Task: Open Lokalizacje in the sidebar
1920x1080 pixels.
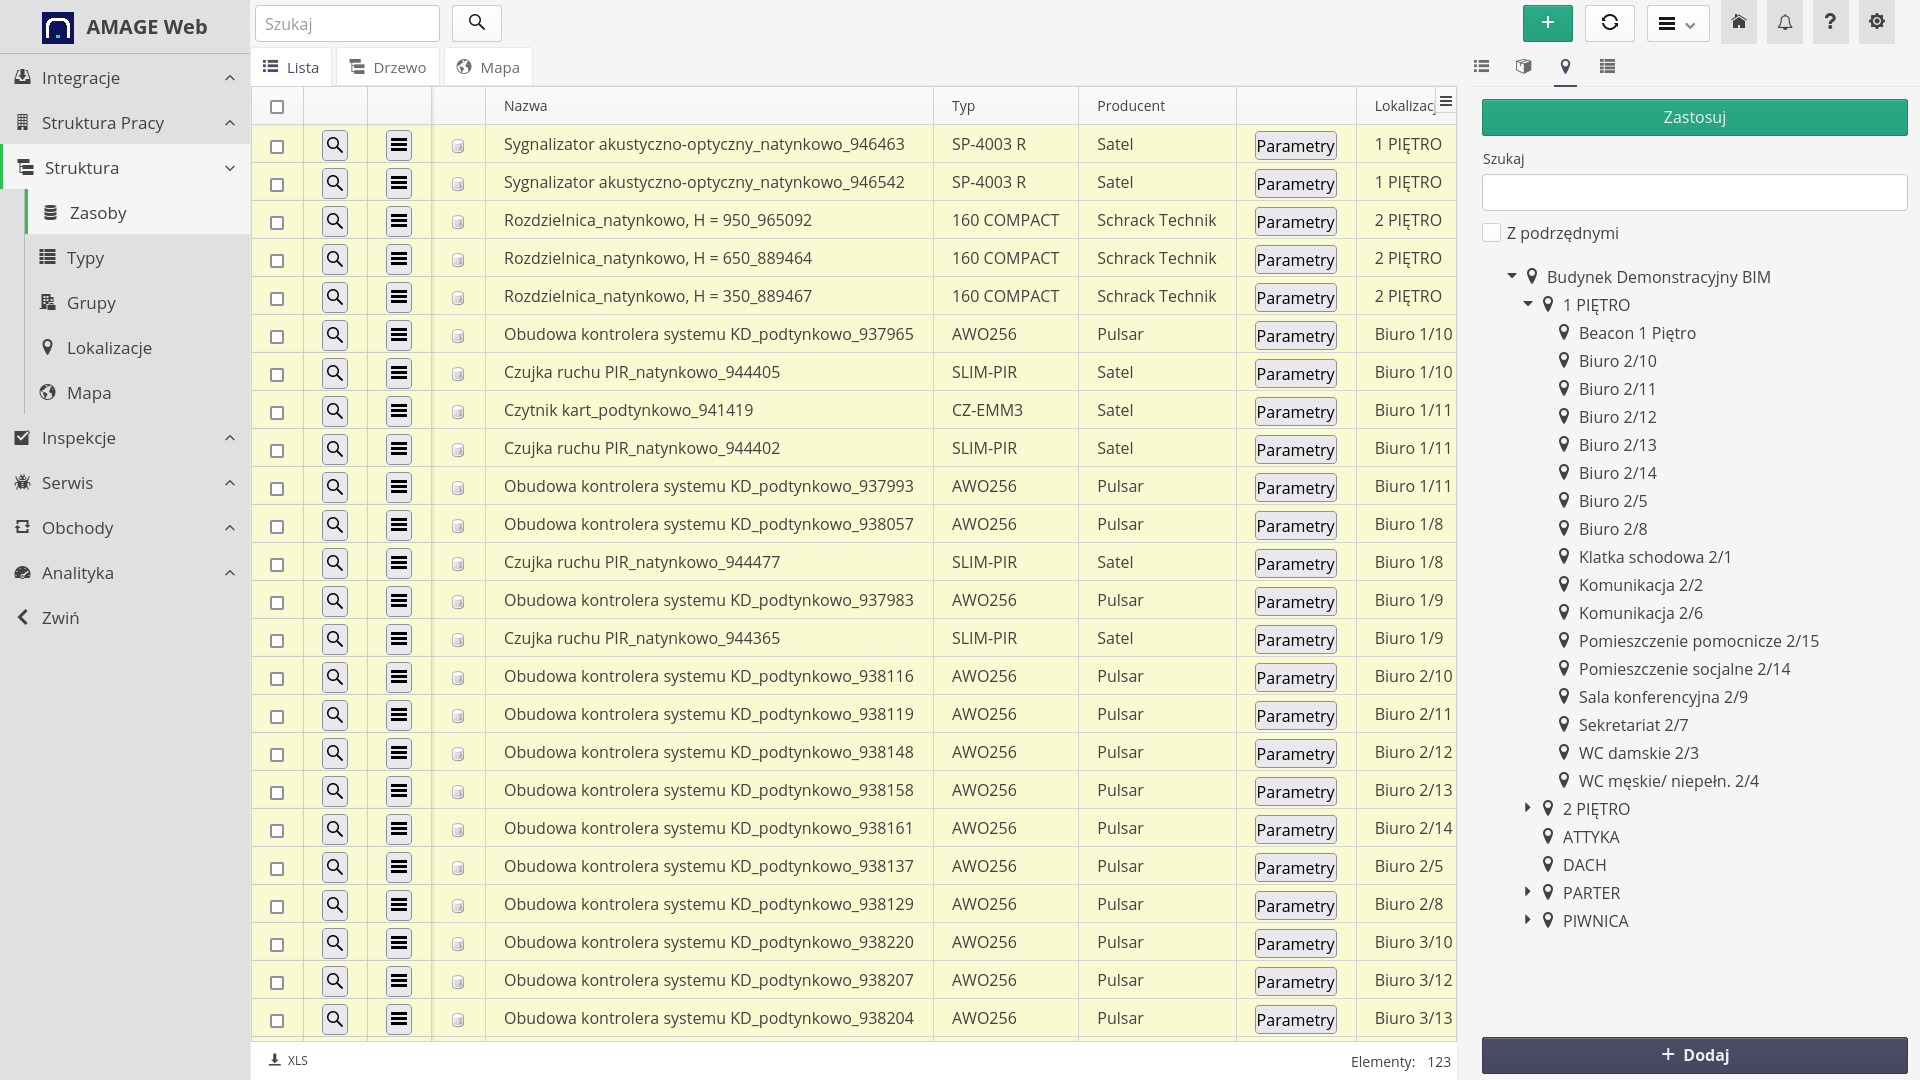Action: pos(138,348)
